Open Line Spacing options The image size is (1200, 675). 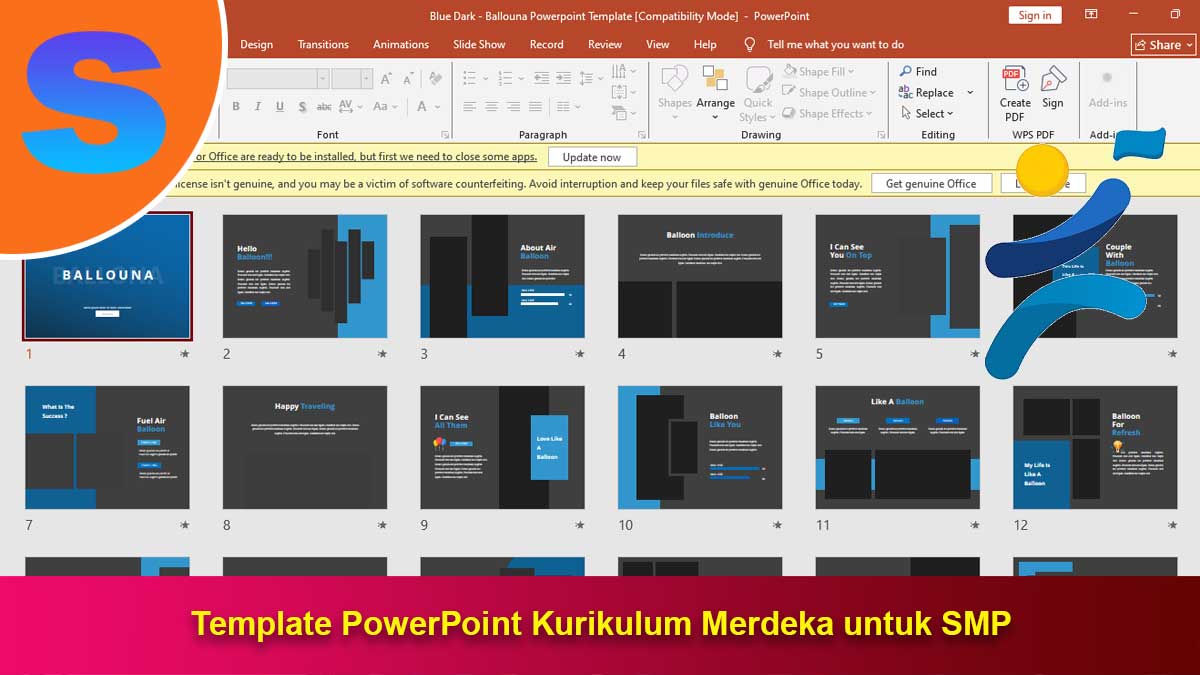point(591,77)
